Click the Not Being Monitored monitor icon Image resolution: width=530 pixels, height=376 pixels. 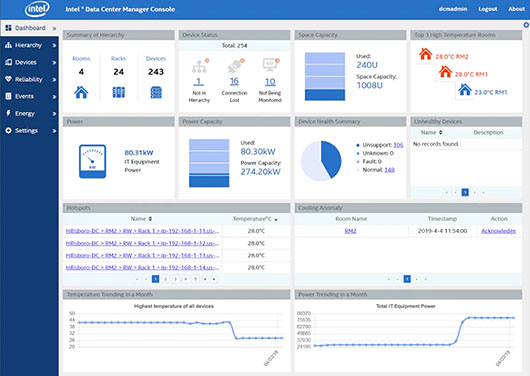[270, 65]
